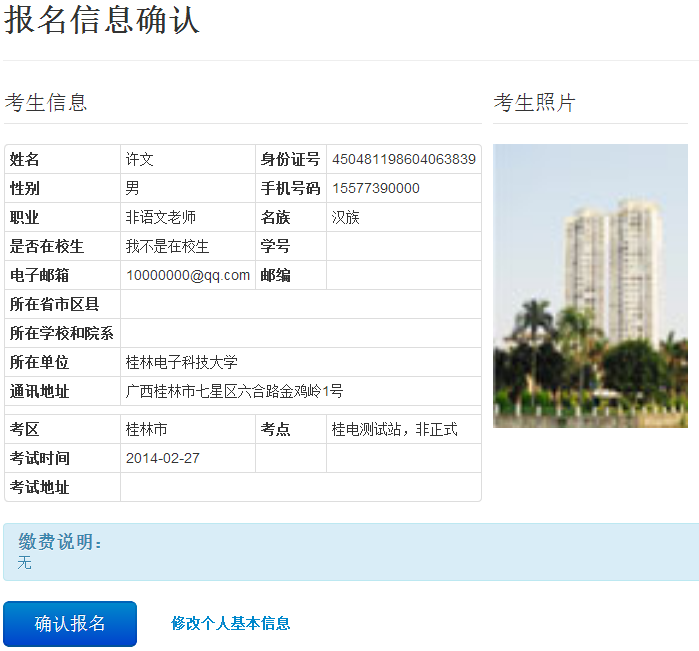The height and width of the screenshot is (651, 699).
Task: Click the exam district value 桂林市
Action: 147,429
